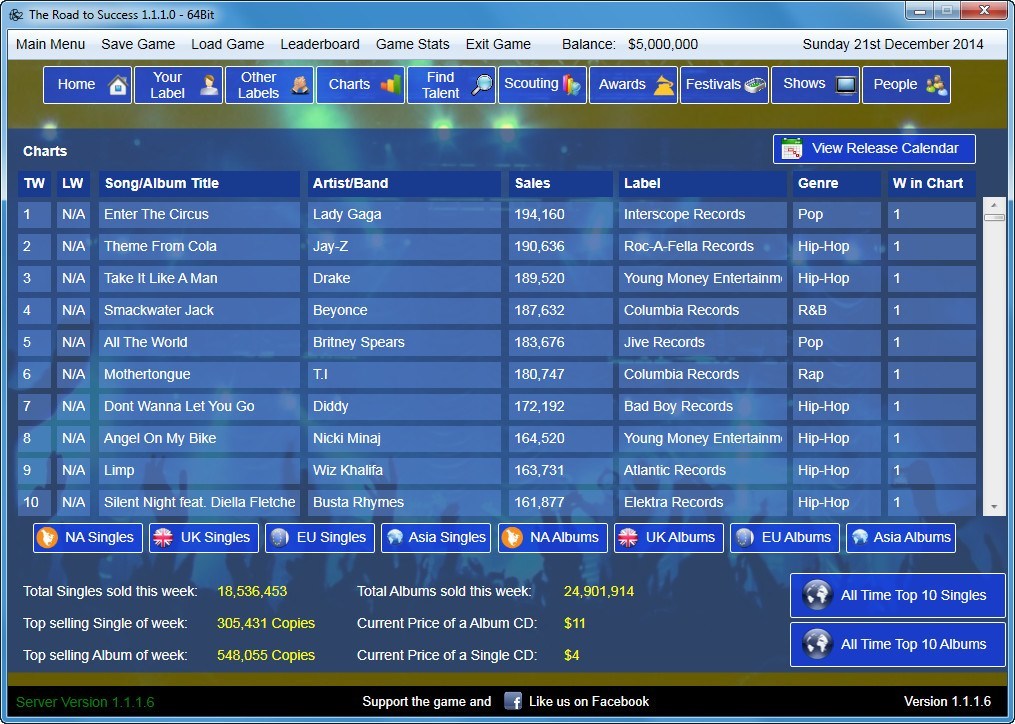This screenshot has height=724, width=1015.
Task: Click Load Game in menu bar
Action: tap(227, 44)
